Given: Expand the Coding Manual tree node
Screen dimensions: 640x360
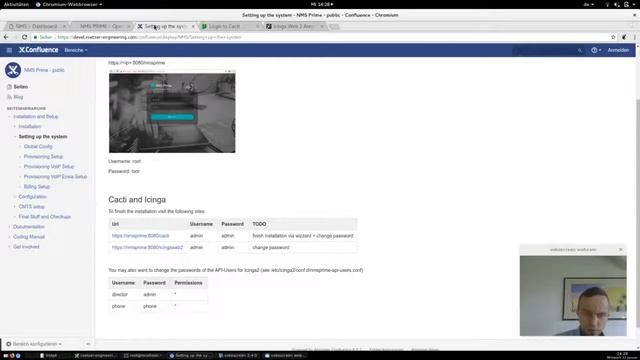Looking at the screenshot, I should [9, 237].
